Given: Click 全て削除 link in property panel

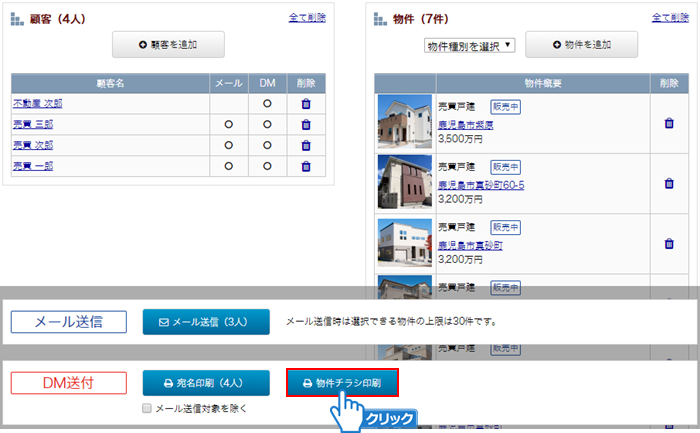Looking at the screenshot, I should (x=670, y=18).
